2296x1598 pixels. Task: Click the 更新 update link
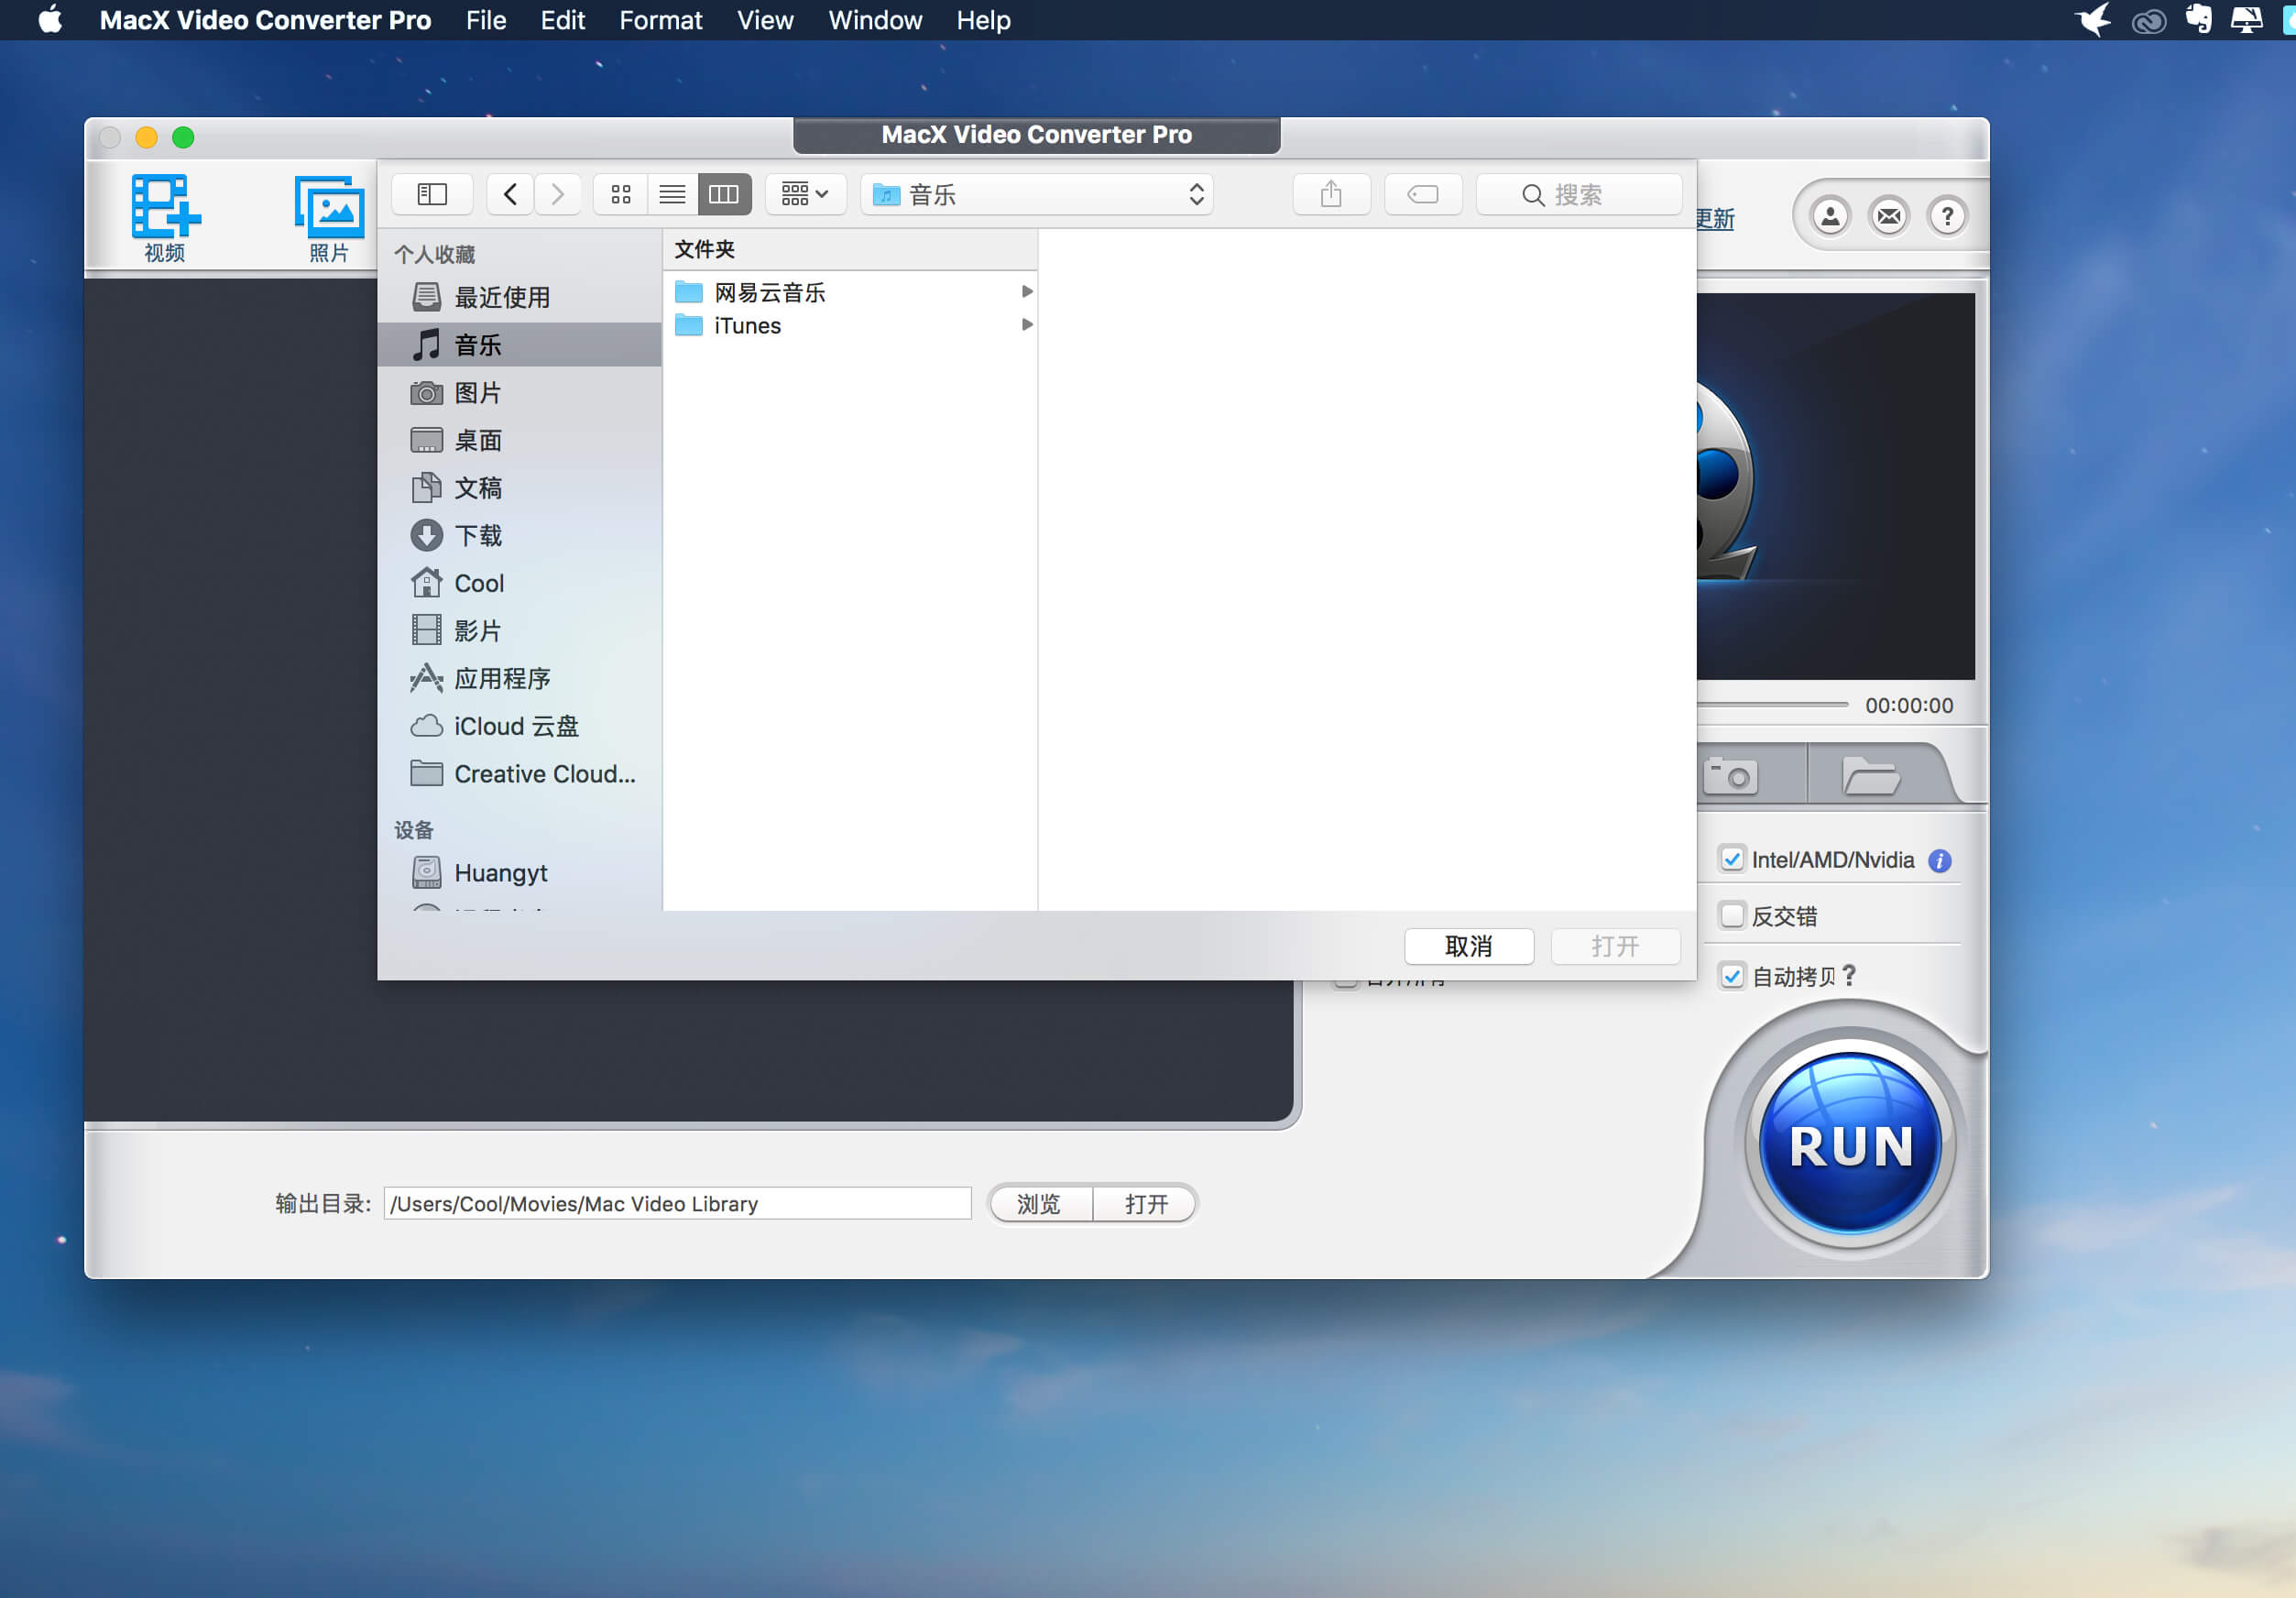pos(1716,219)
